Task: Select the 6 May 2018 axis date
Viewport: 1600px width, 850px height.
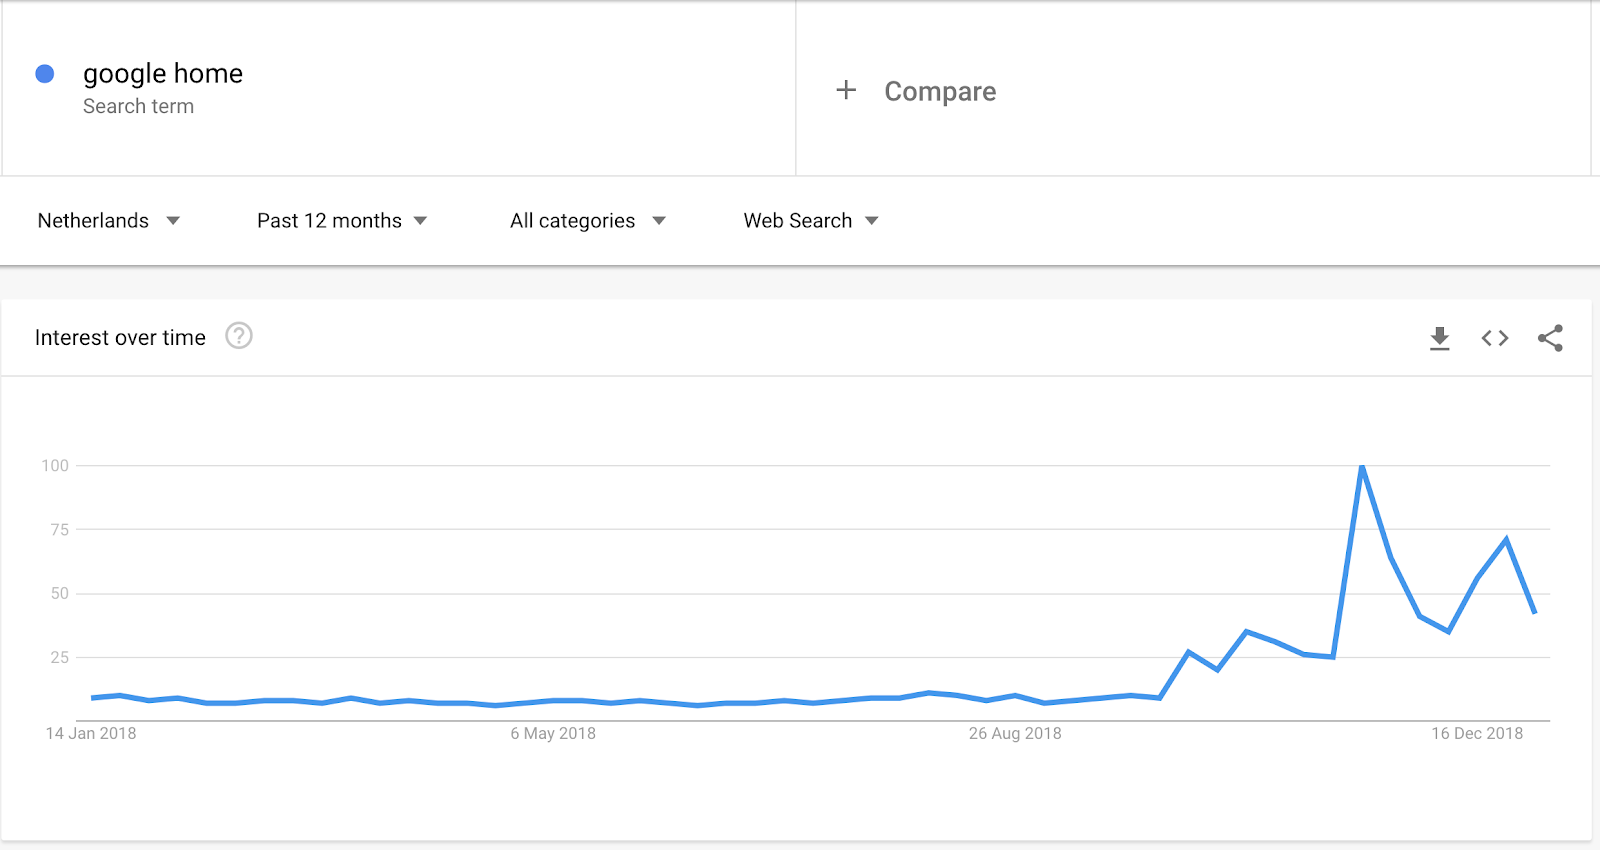Action: point(553,733)
